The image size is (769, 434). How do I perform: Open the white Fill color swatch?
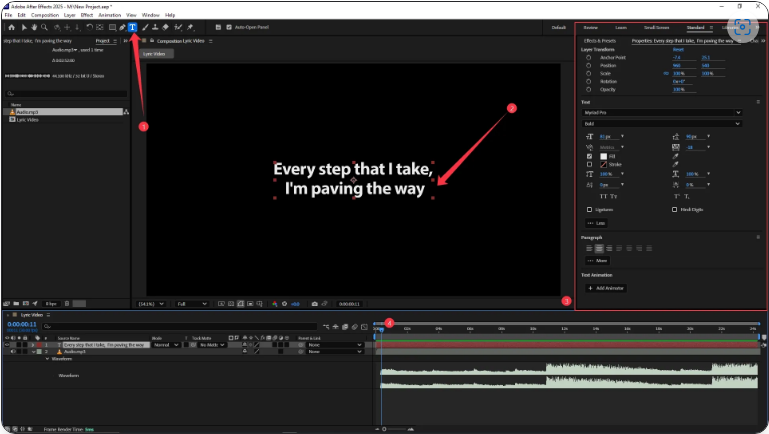[x=604, y=156]
